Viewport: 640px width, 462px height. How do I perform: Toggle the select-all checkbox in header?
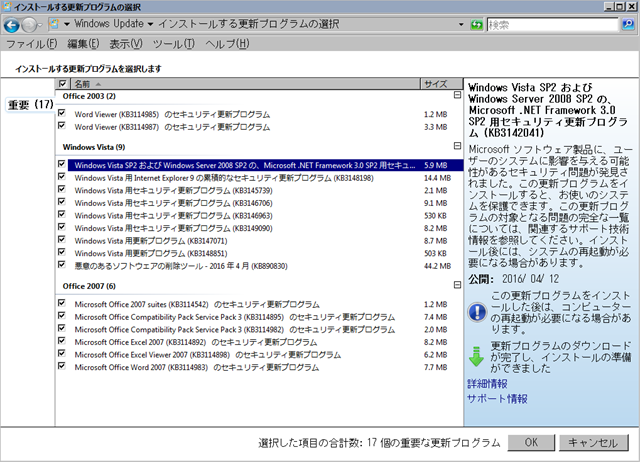(62, 84)
